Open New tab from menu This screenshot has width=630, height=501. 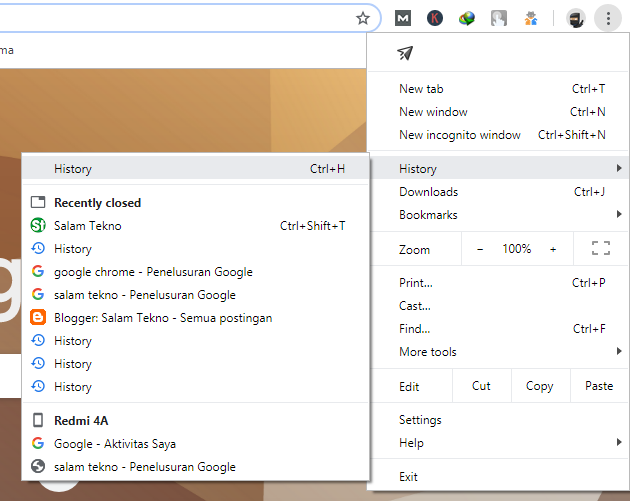pyautogui.click(x=498, y=89)
